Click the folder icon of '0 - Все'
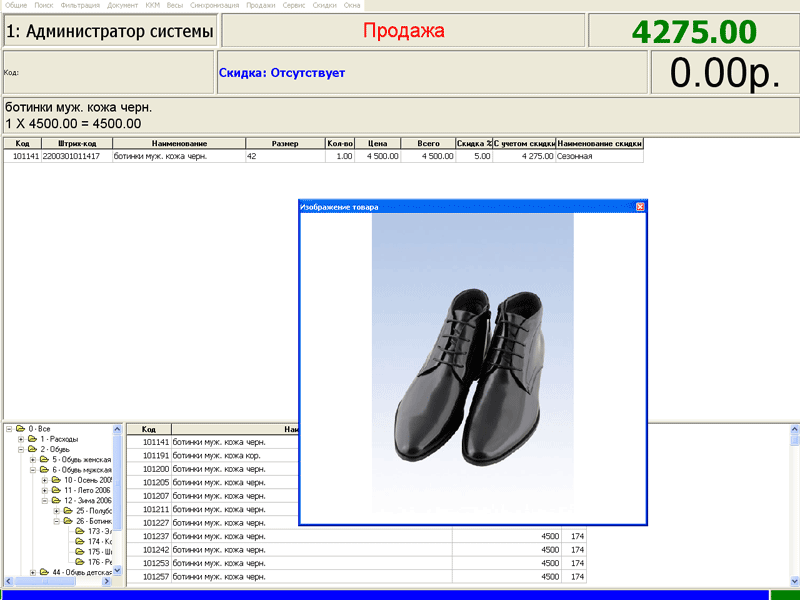This screenshot has height=600, width=800. tap(20, 429)
